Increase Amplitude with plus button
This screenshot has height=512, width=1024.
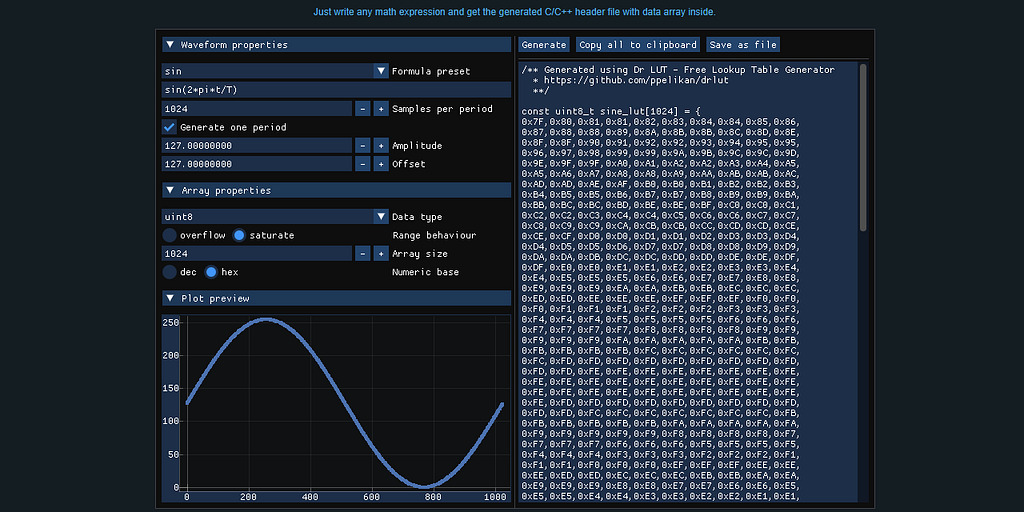(381, 145)
